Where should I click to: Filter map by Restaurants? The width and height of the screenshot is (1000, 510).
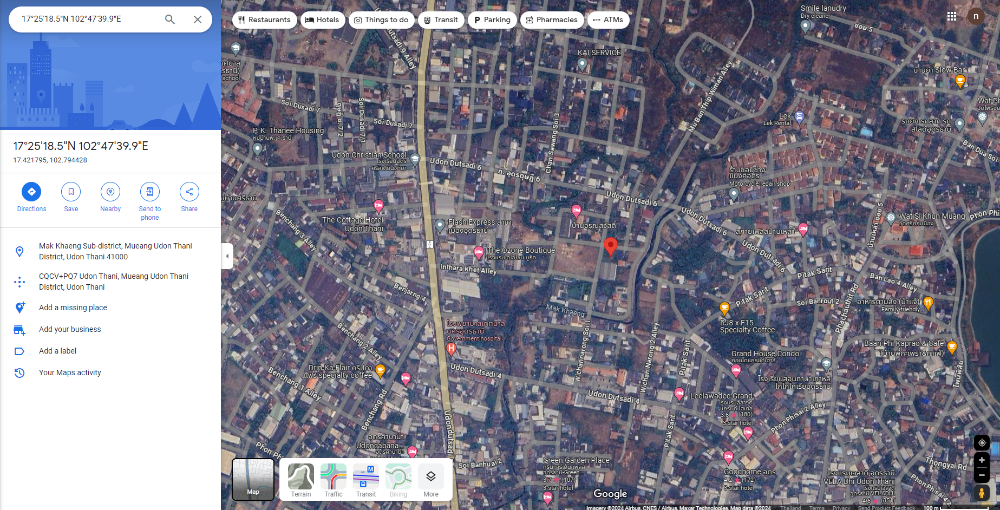point(263,20)
